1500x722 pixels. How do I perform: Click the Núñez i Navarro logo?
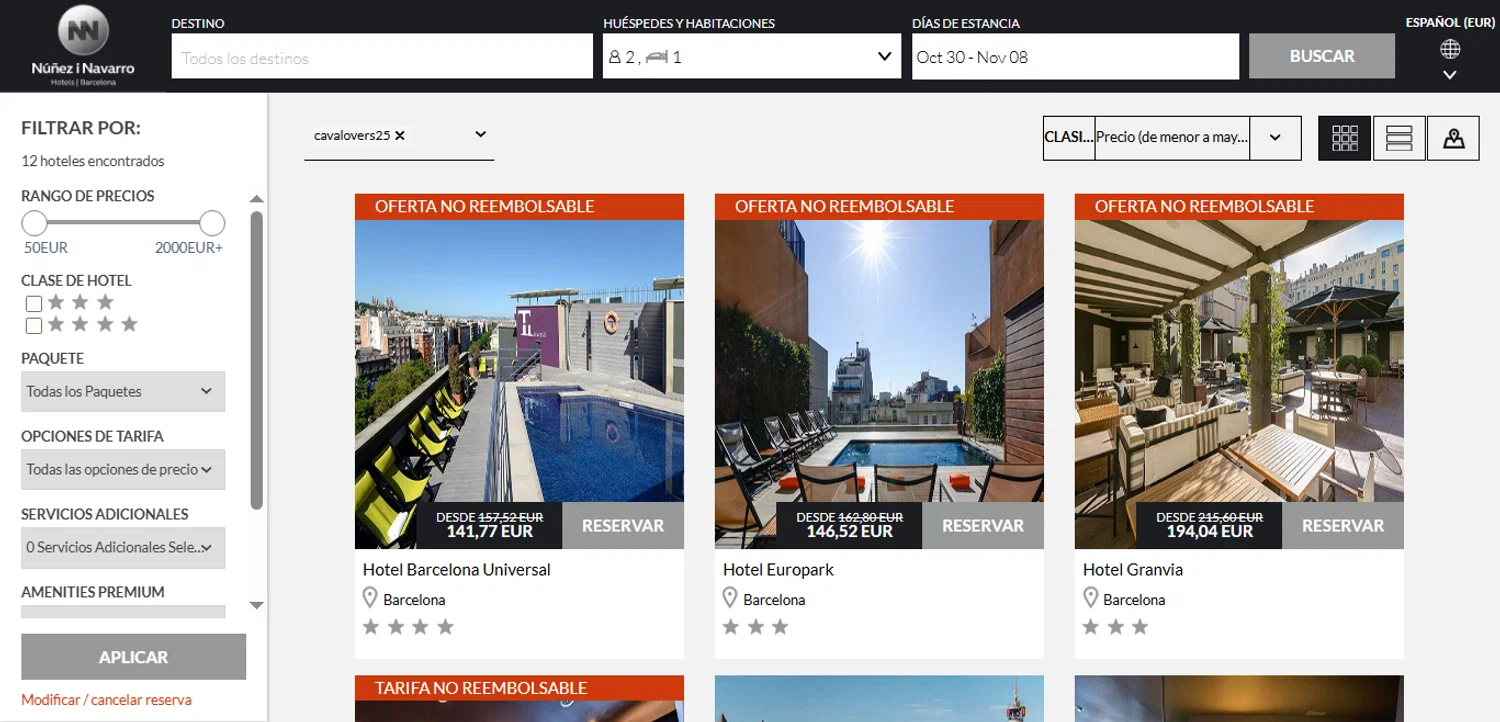(83, 46)
